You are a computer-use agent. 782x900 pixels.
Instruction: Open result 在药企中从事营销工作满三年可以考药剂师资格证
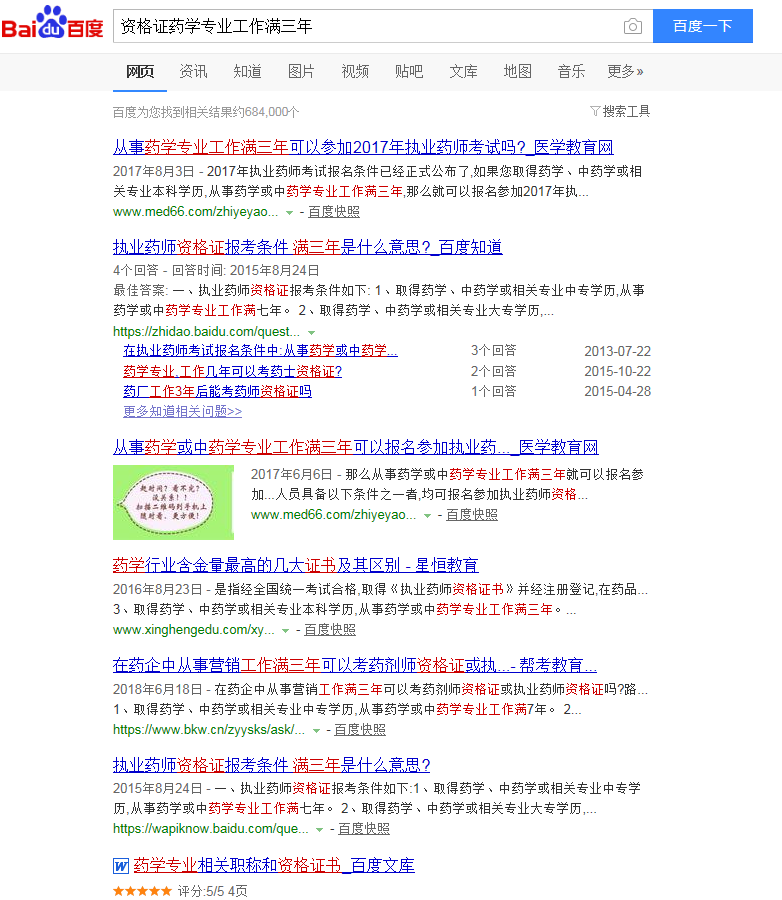click(x=355, y=665)
